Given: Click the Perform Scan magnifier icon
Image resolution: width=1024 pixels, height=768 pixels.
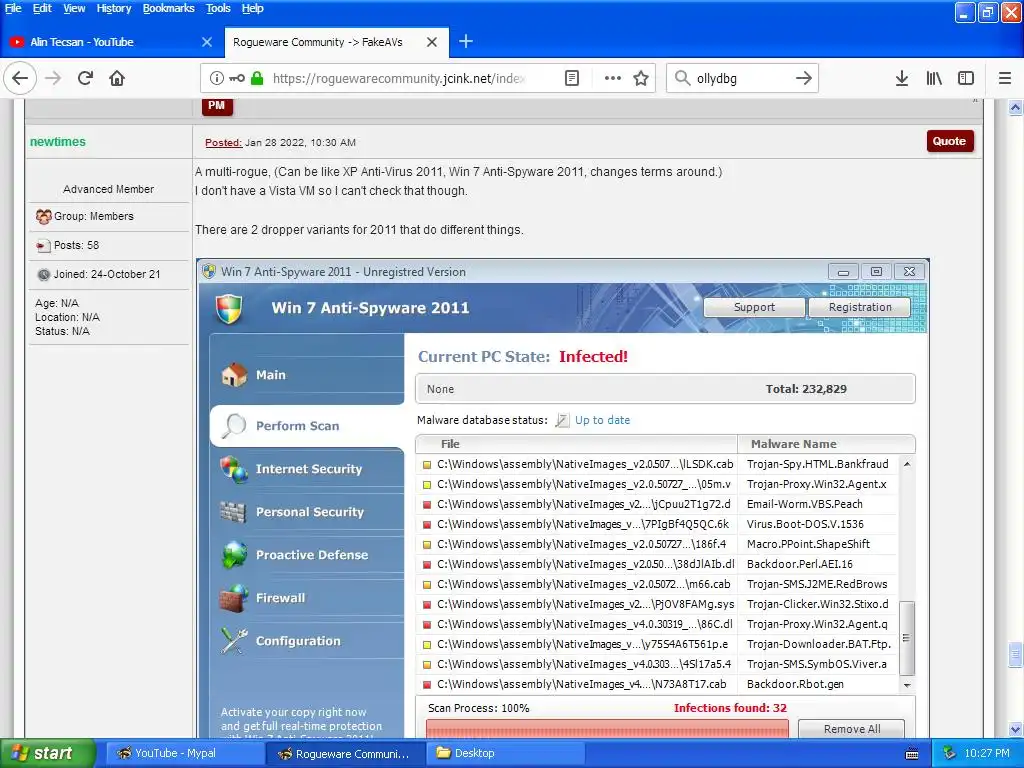Looking at the screenshot, I should click(234, 426).
